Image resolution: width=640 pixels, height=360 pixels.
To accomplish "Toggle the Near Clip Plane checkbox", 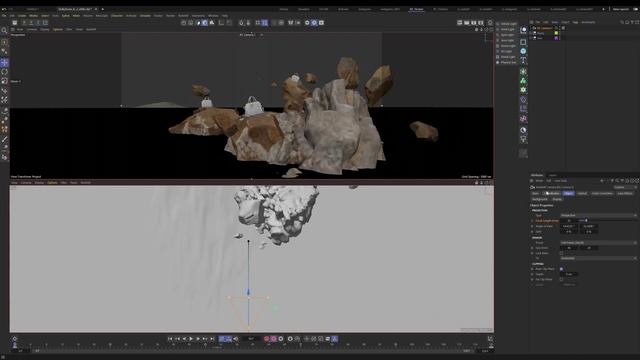I will tap(562, 269).
